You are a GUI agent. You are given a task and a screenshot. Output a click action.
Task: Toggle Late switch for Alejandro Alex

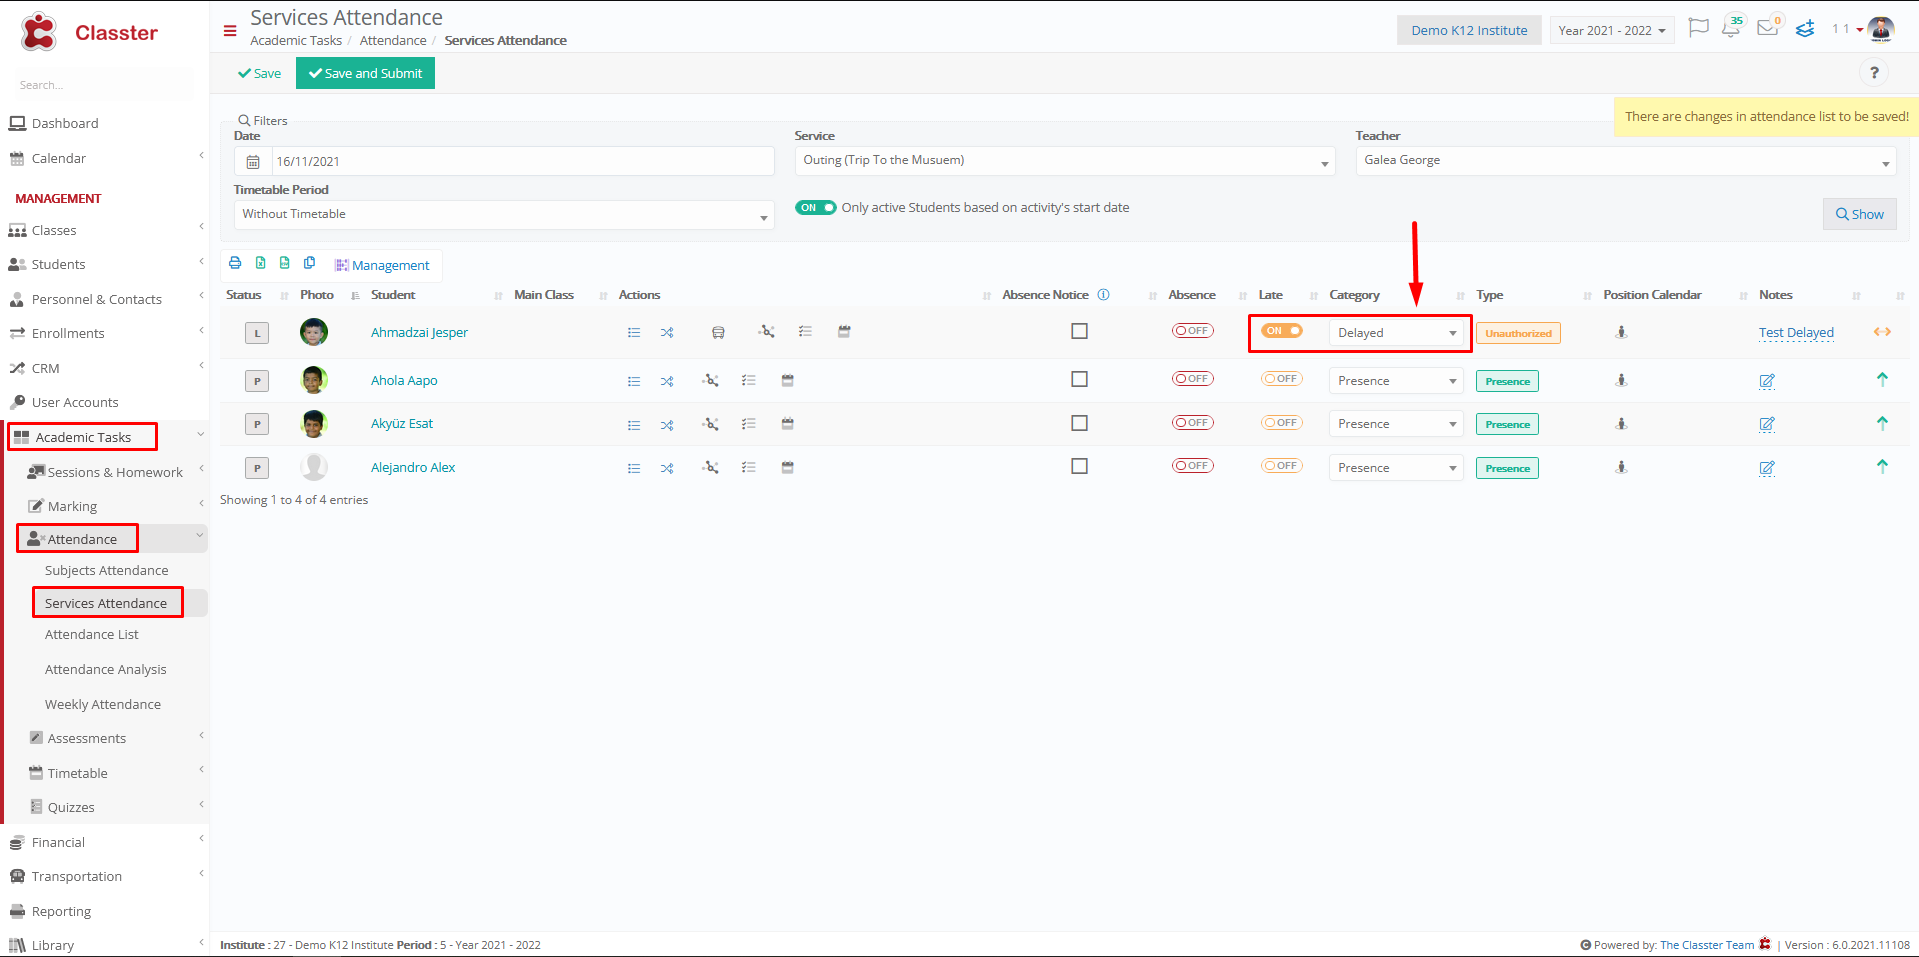pos(1282,466)
